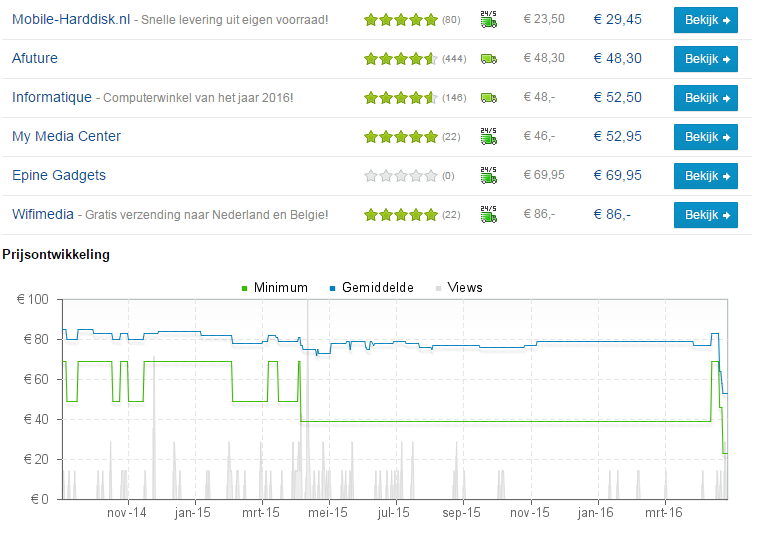Click Bekijk button for Informatique
This screenshot has height=538, width=763.
point(706,98)
